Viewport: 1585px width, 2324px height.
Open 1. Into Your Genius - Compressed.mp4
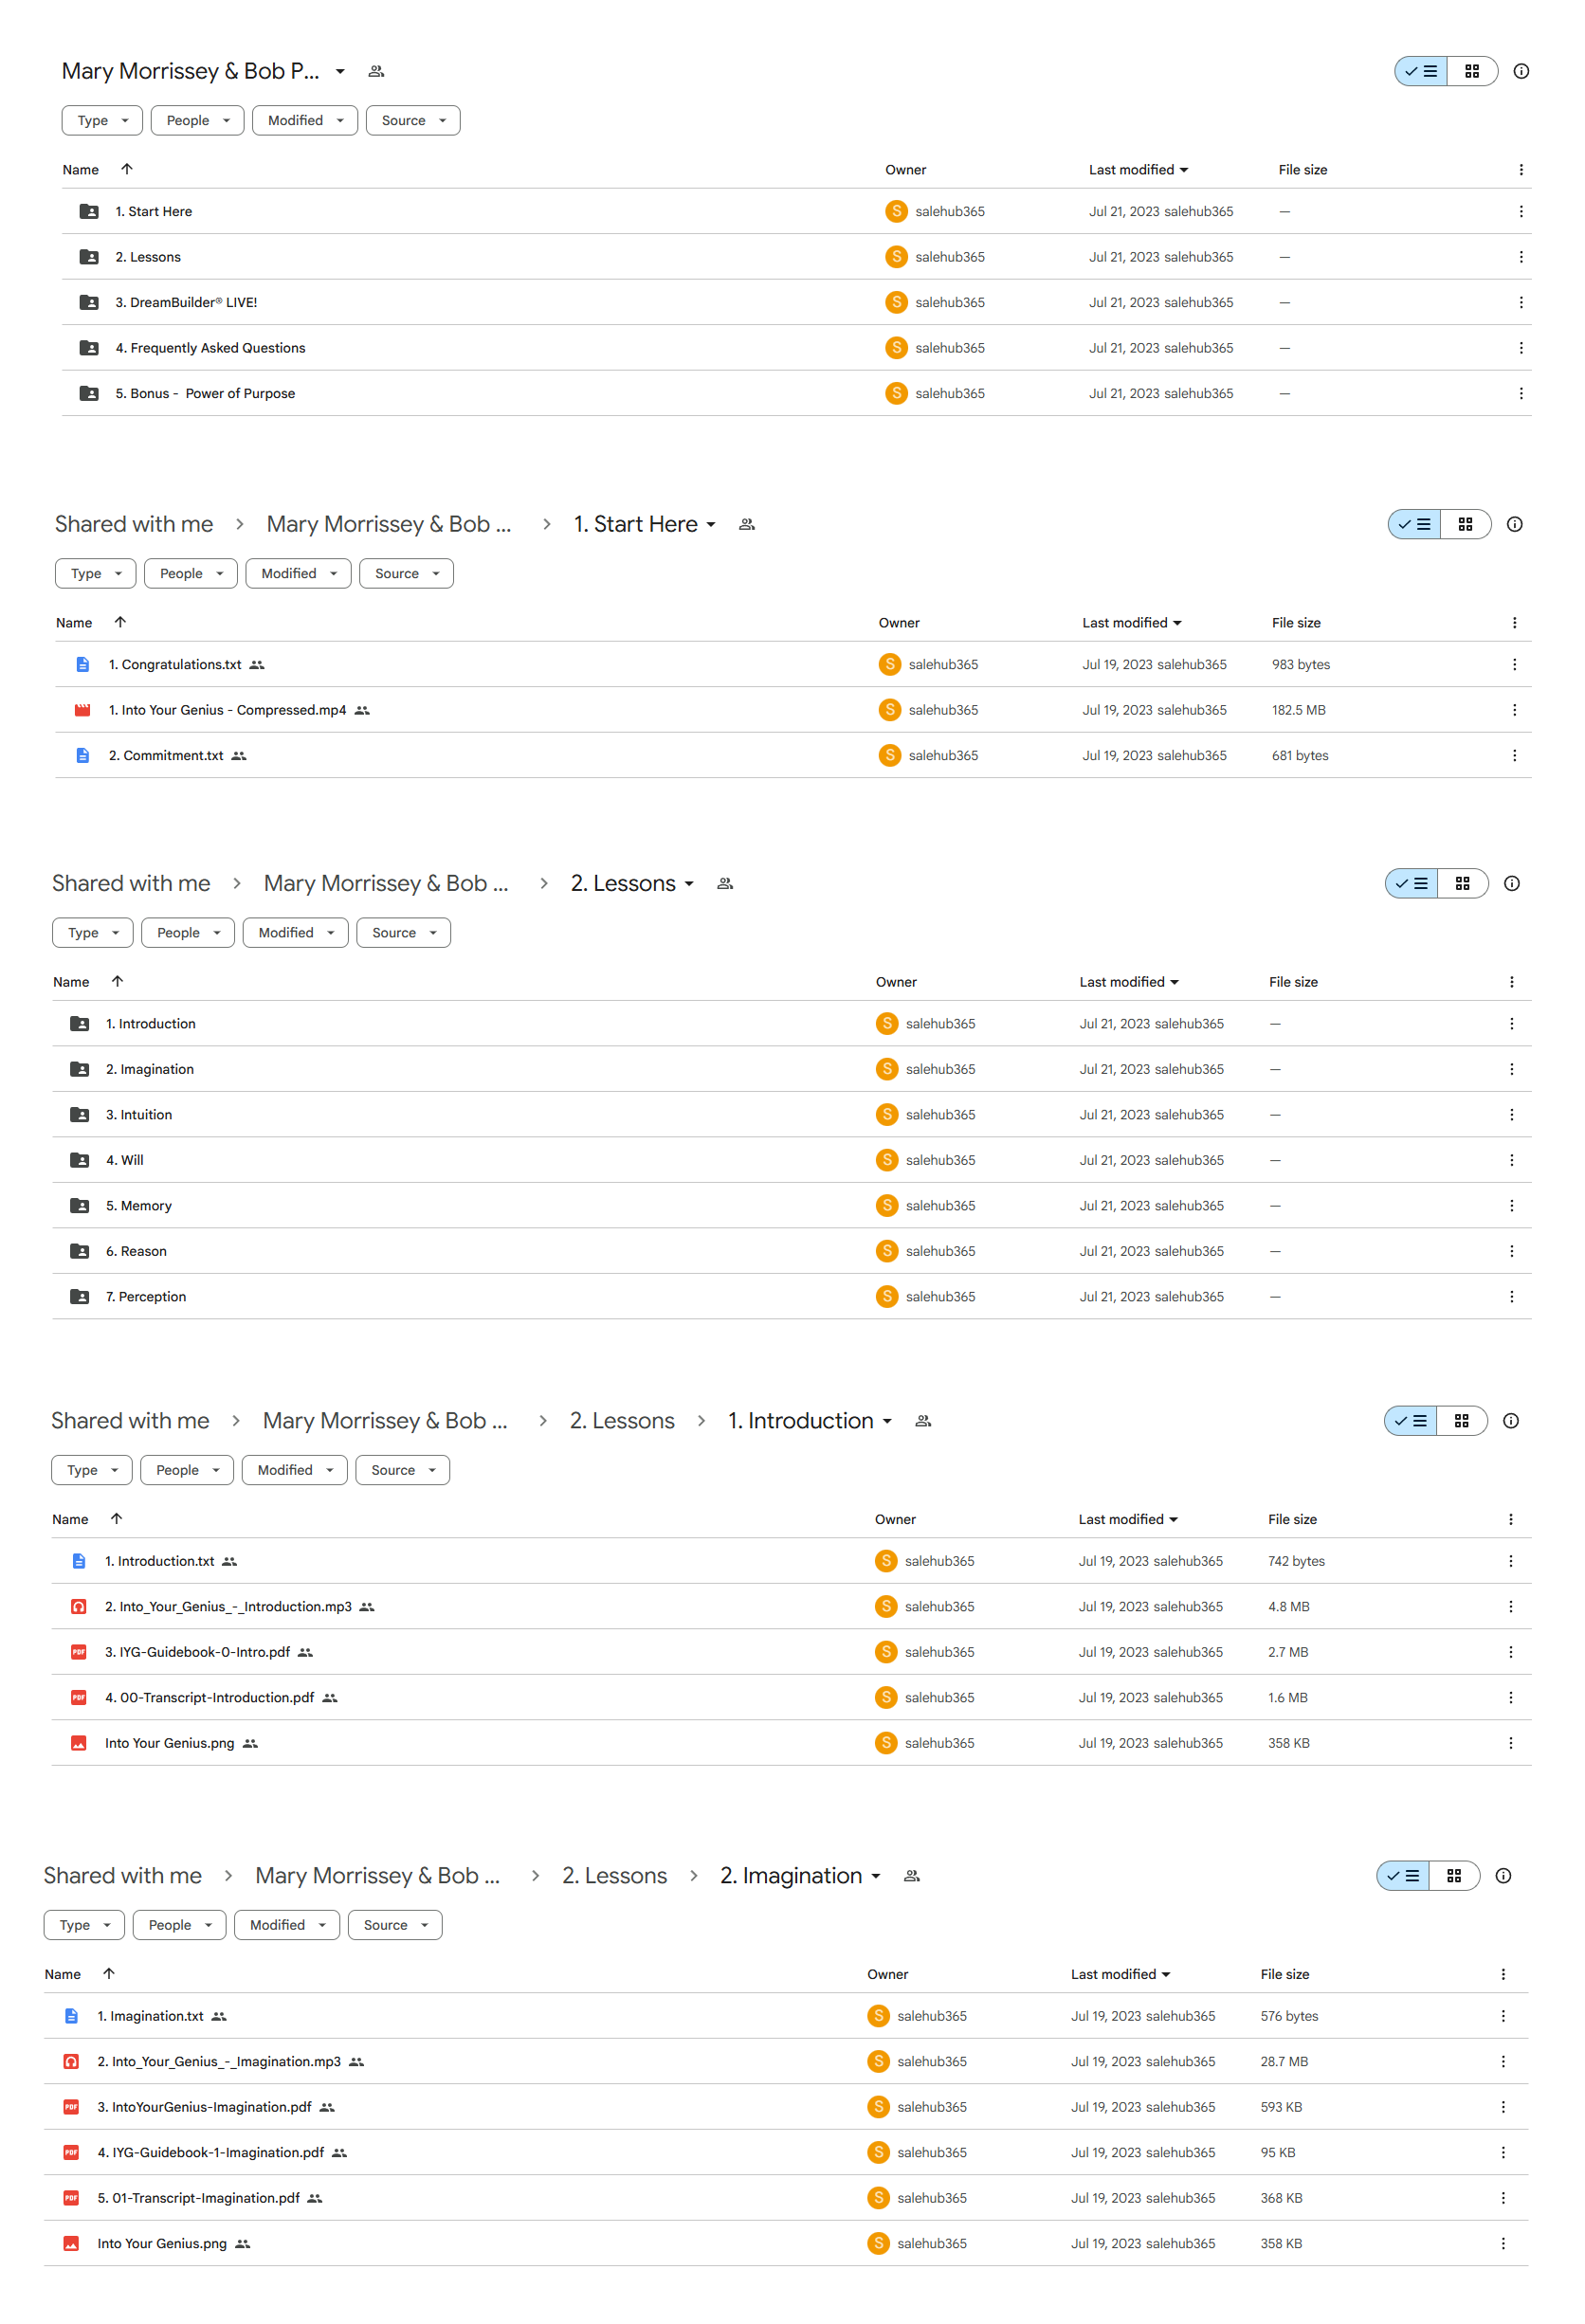tap(227, 709)
